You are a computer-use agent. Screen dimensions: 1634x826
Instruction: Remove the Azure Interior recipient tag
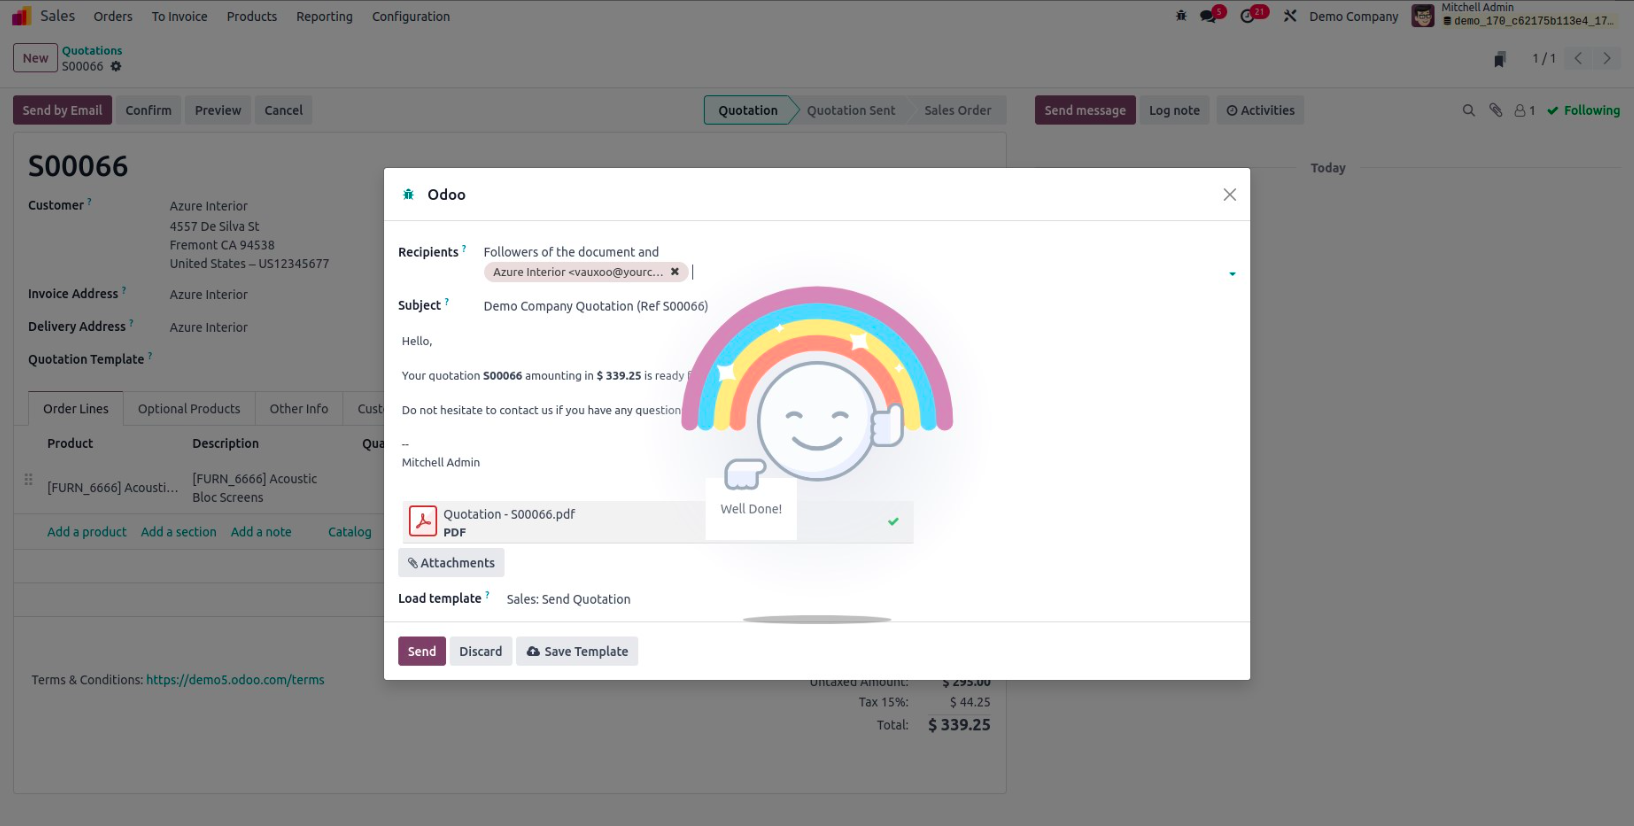(675, 272)
